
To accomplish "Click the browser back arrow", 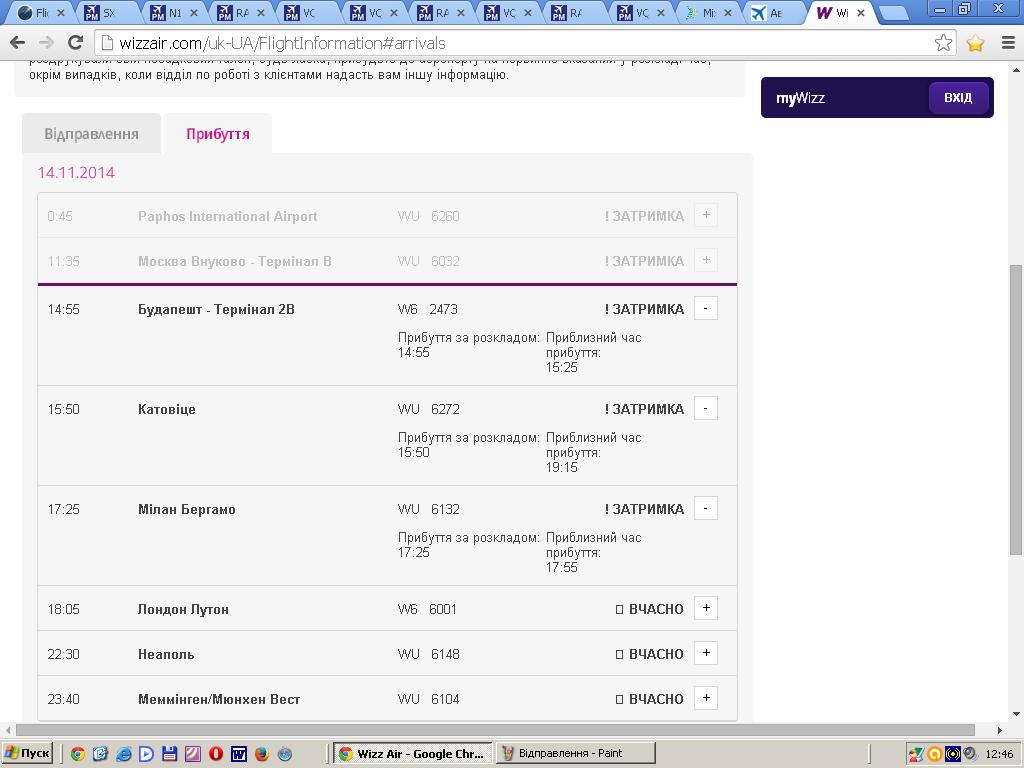I will coord(17,43).
